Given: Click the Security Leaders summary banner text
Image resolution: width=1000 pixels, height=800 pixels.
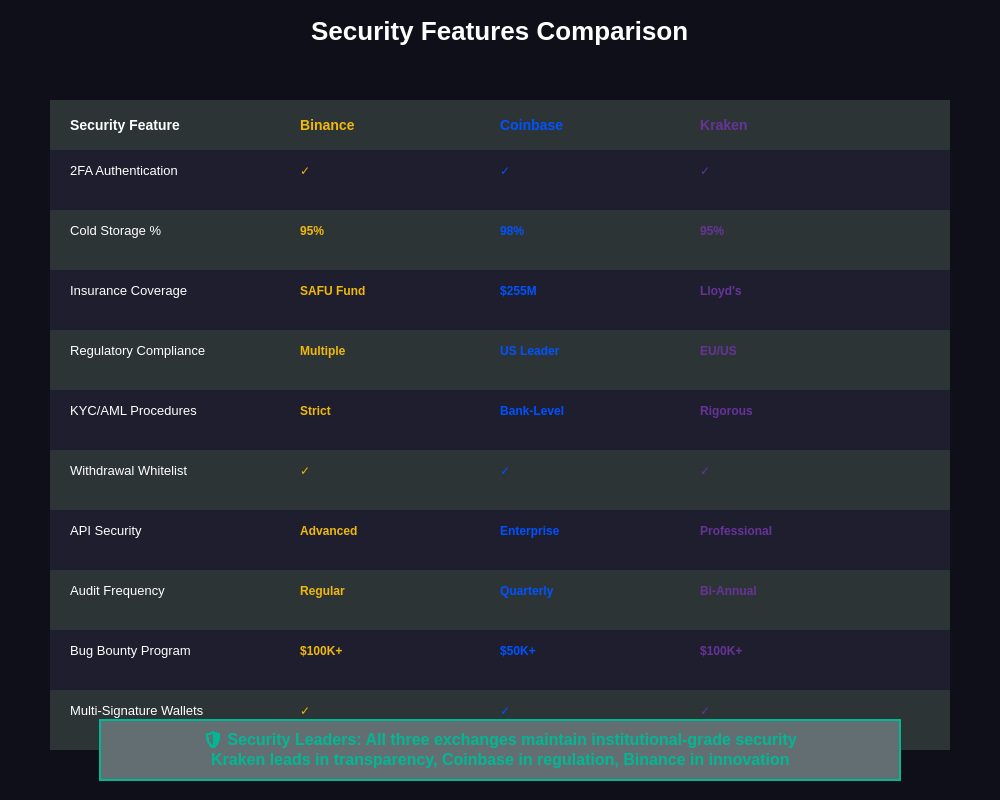Looking at the screenshot, I should [500, 750].
